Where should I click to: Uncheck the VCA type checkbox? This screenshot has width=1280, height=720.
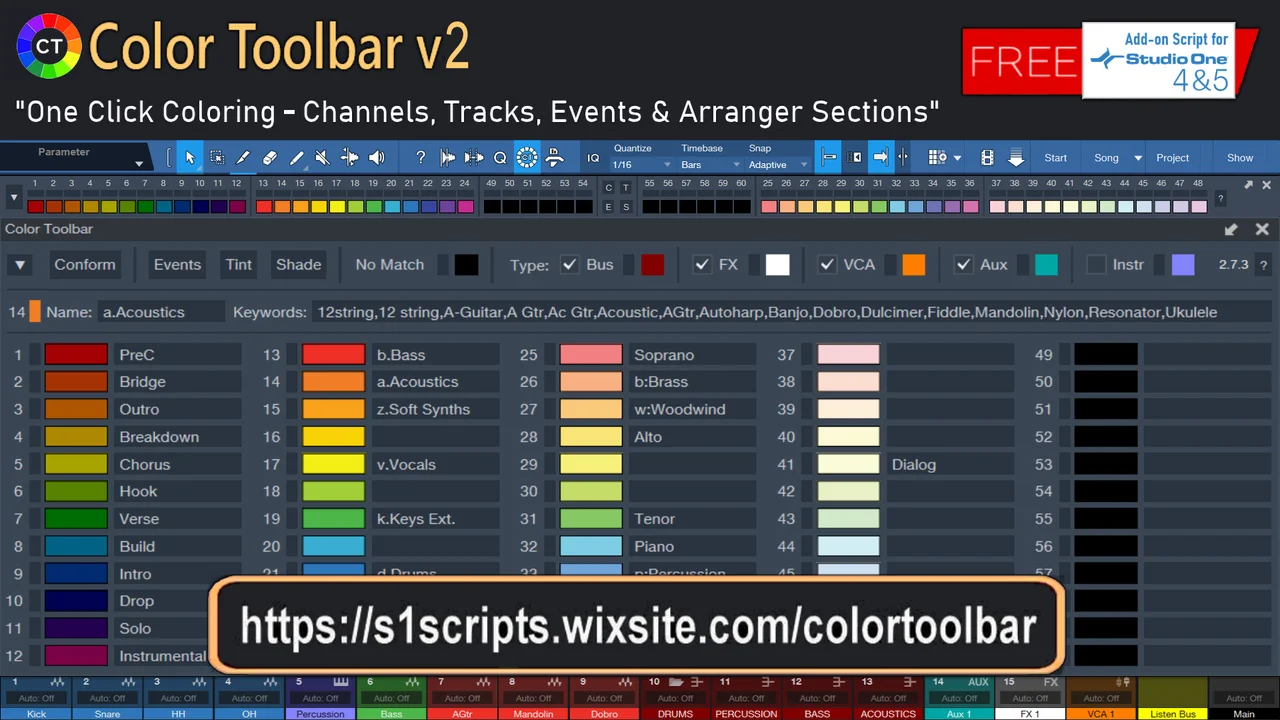pos(827,265)
